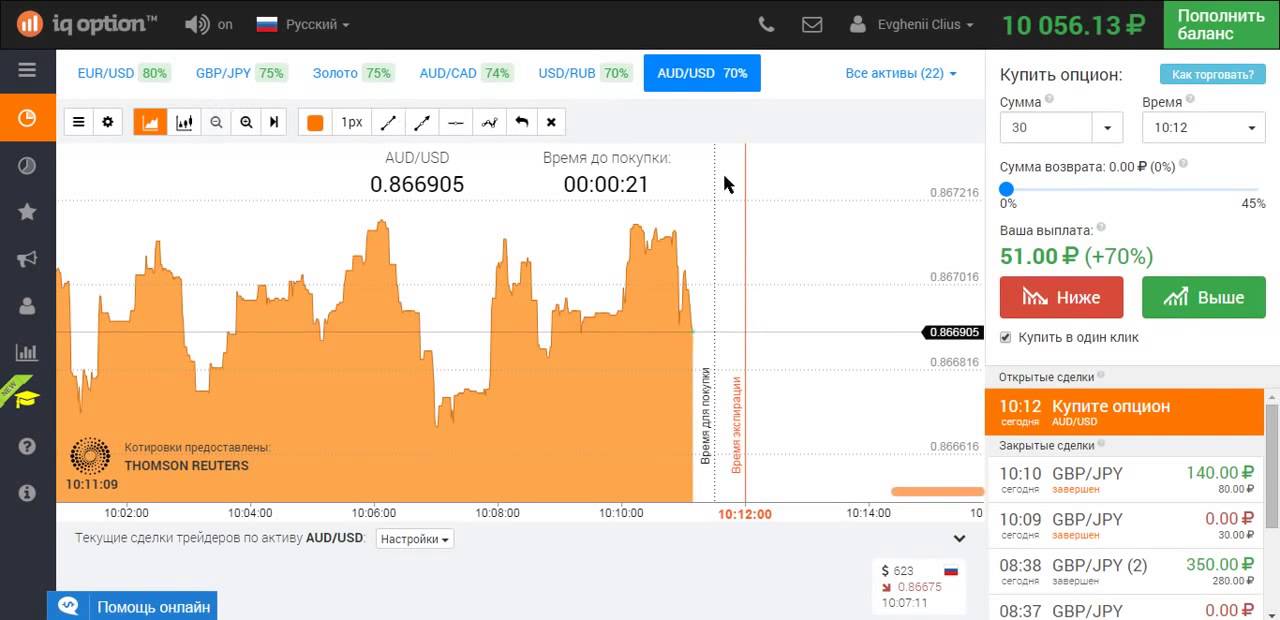Switch to AUD/CAD 74% tab

(x=465, y=73)
